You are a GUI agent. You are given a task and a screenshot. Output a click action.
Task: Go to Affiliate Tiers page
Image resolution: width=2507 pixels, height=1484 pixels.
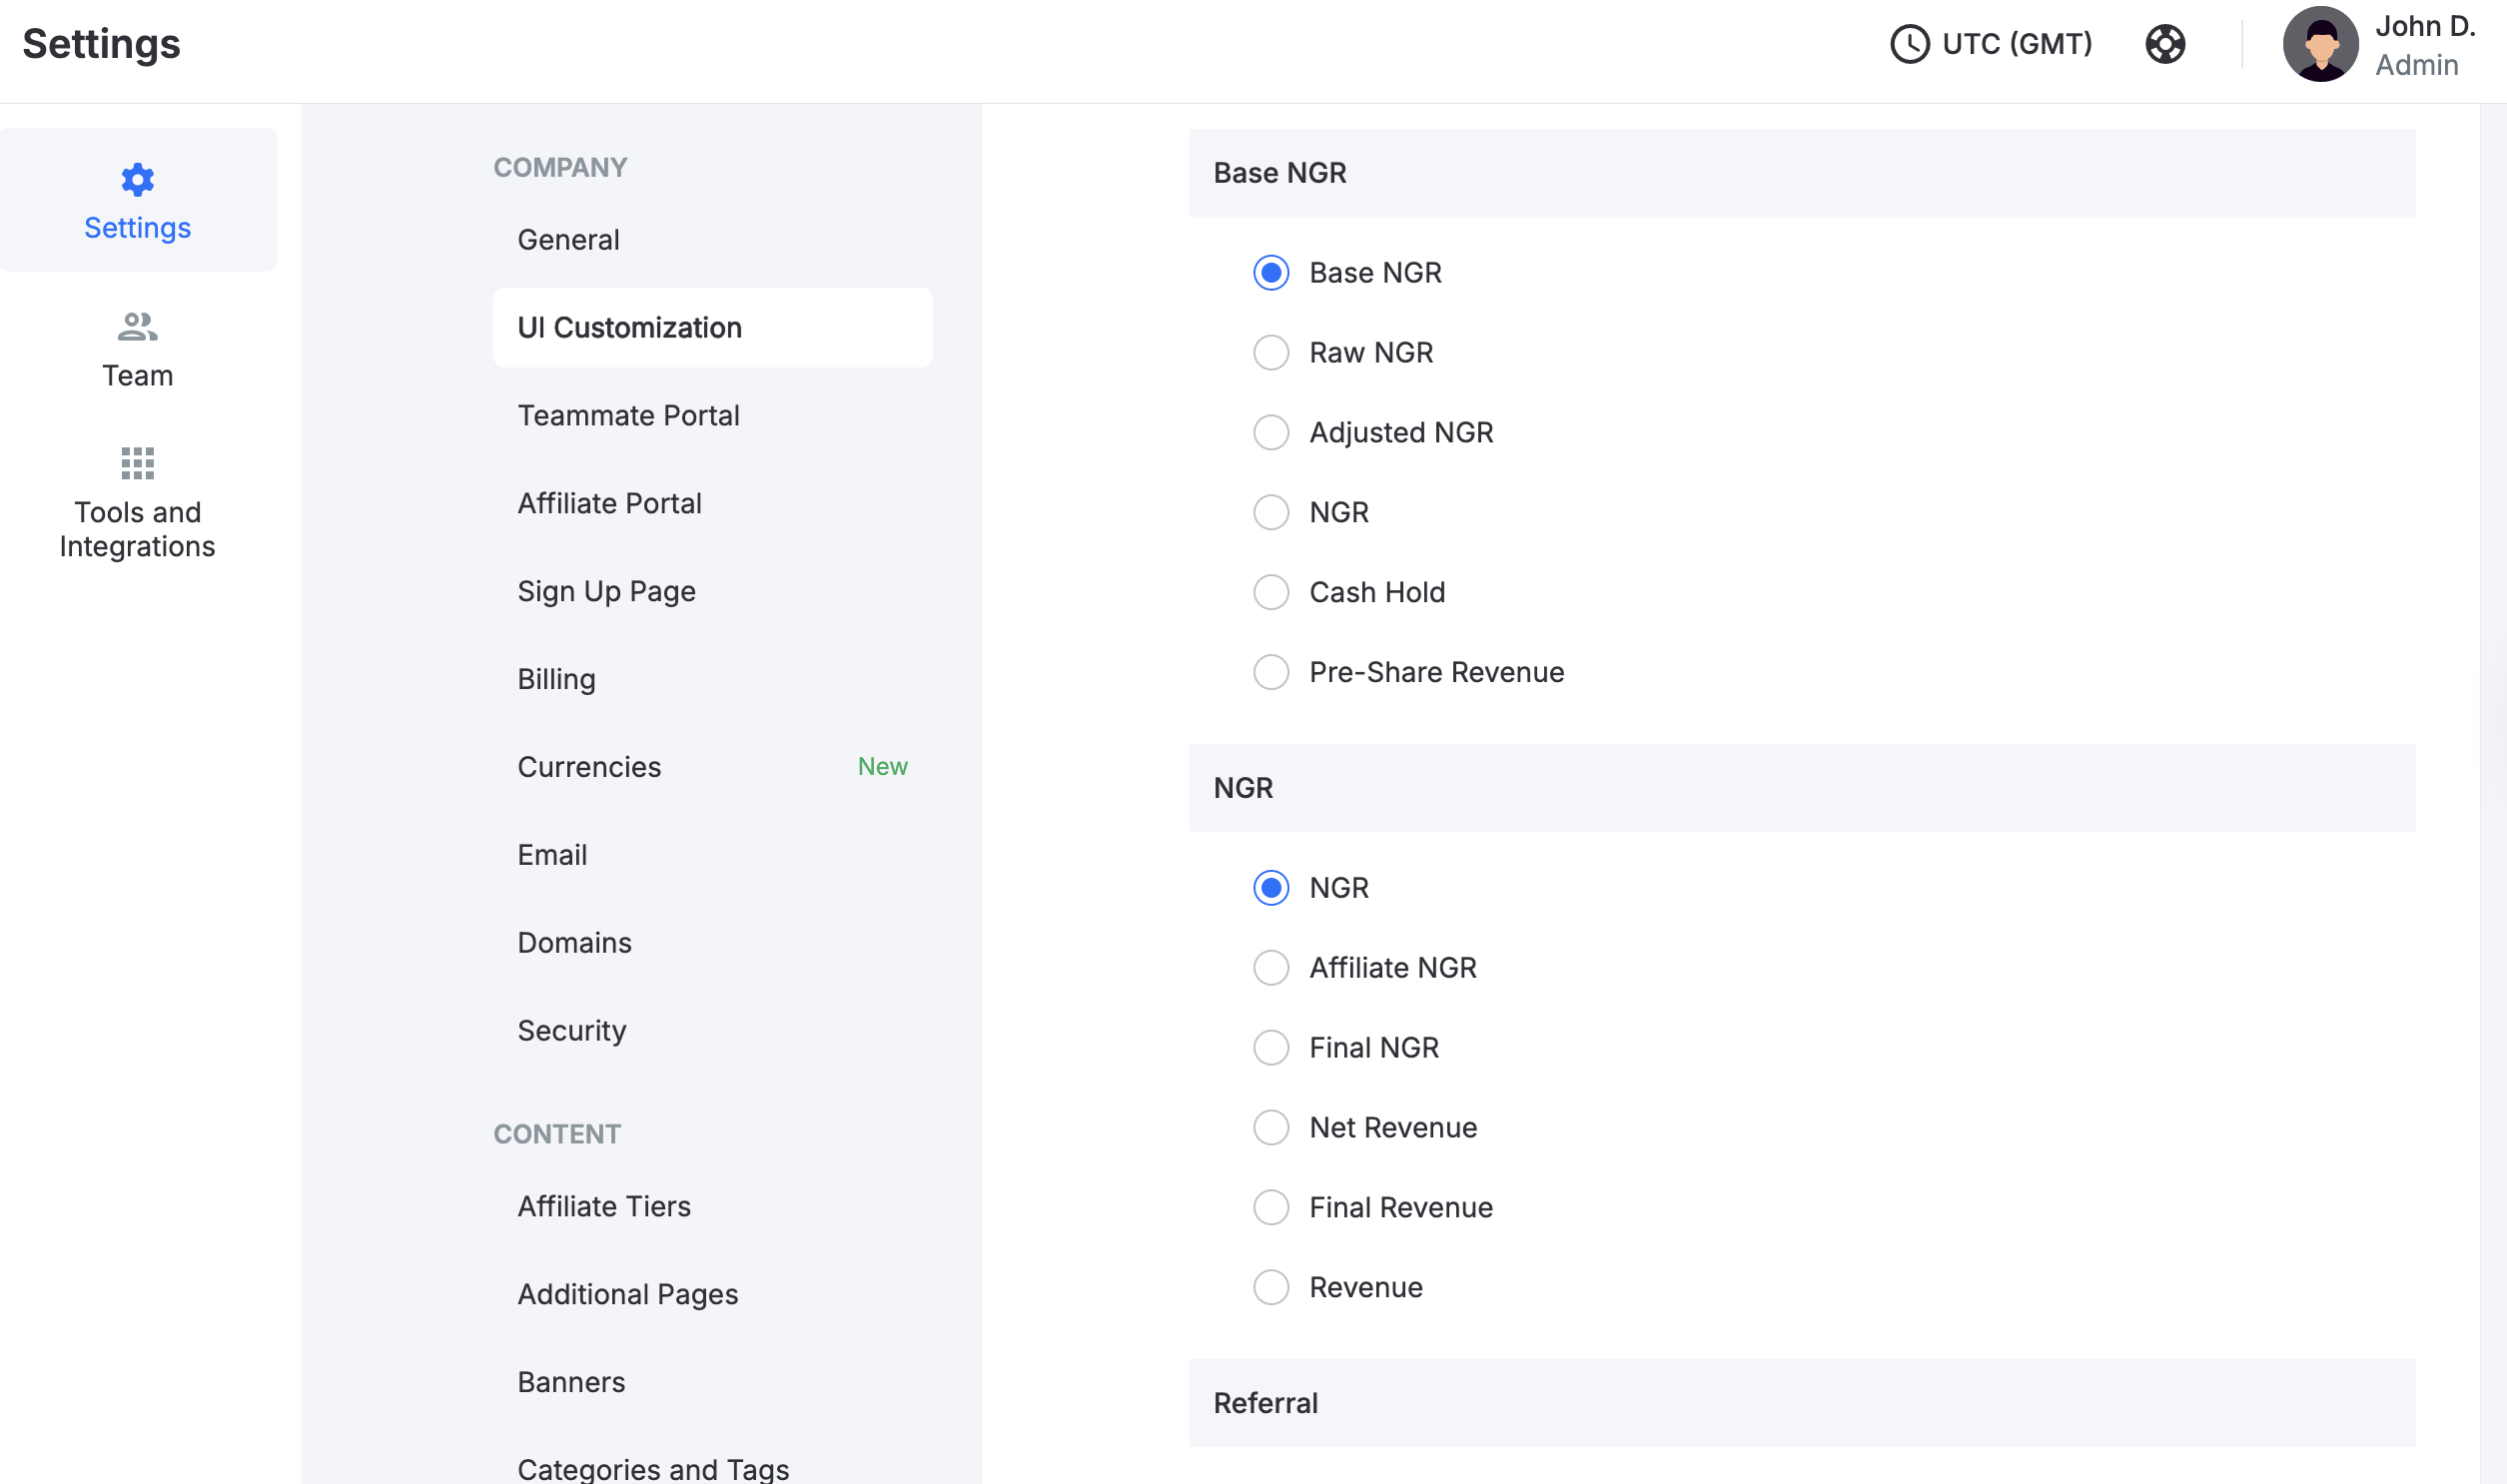tap(712, 1207)
